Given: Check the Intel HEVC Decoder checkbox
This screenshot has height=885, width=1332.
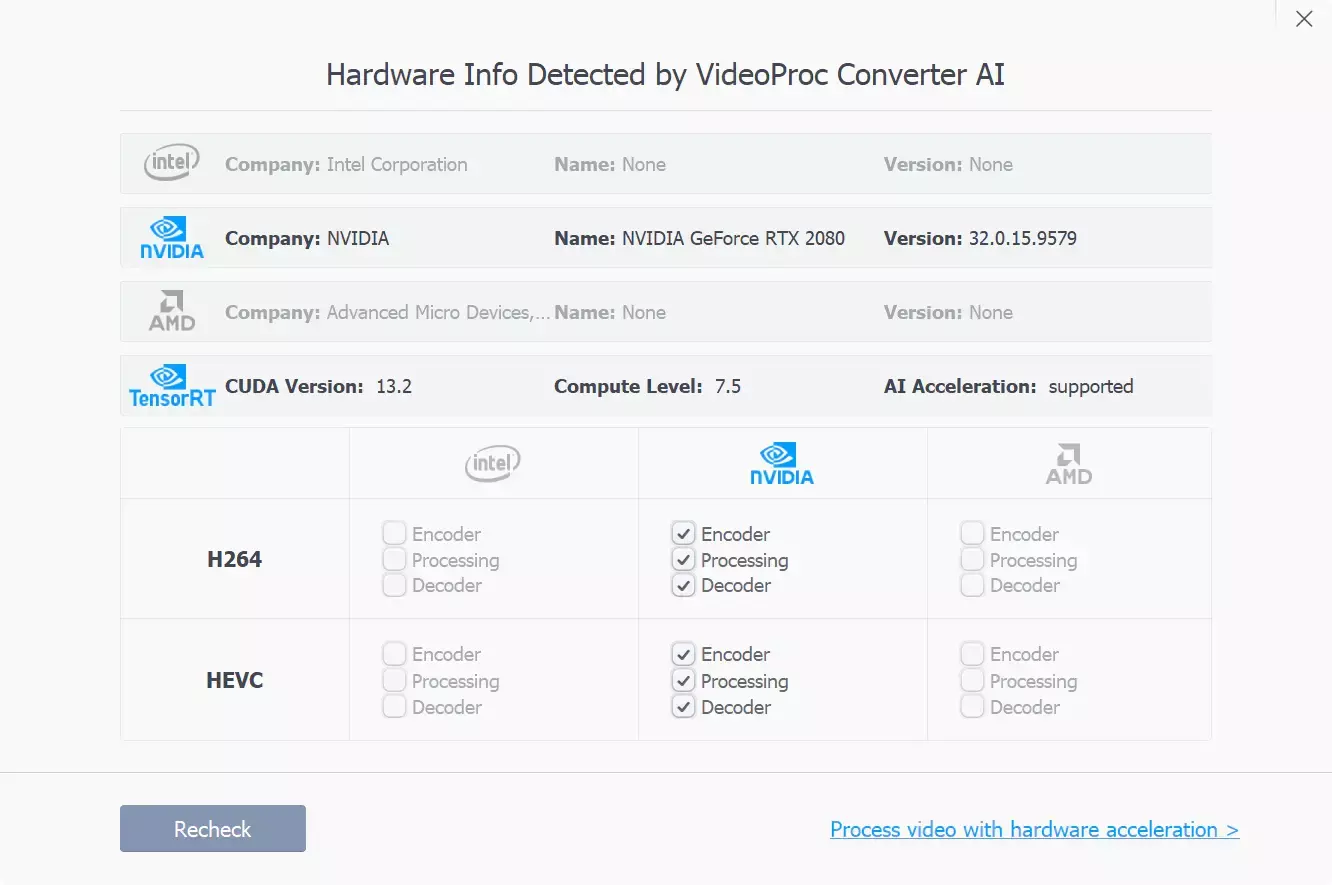Looking at the screenshot, I should [x=394, y=707].
